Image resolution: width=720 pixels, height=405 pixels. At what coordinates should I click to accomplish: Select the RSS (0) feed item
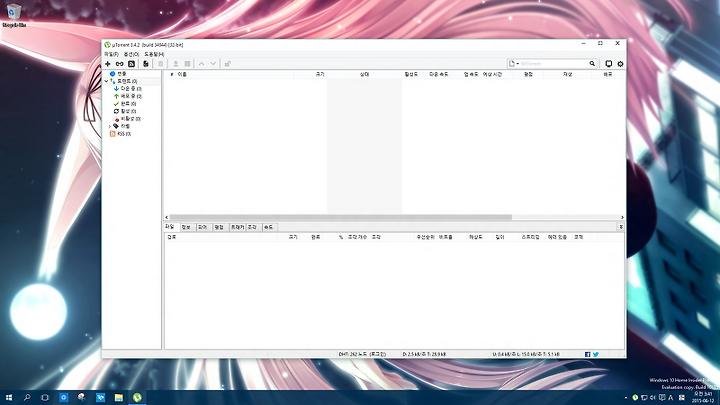pyautogui.click(x=120, y=134)
